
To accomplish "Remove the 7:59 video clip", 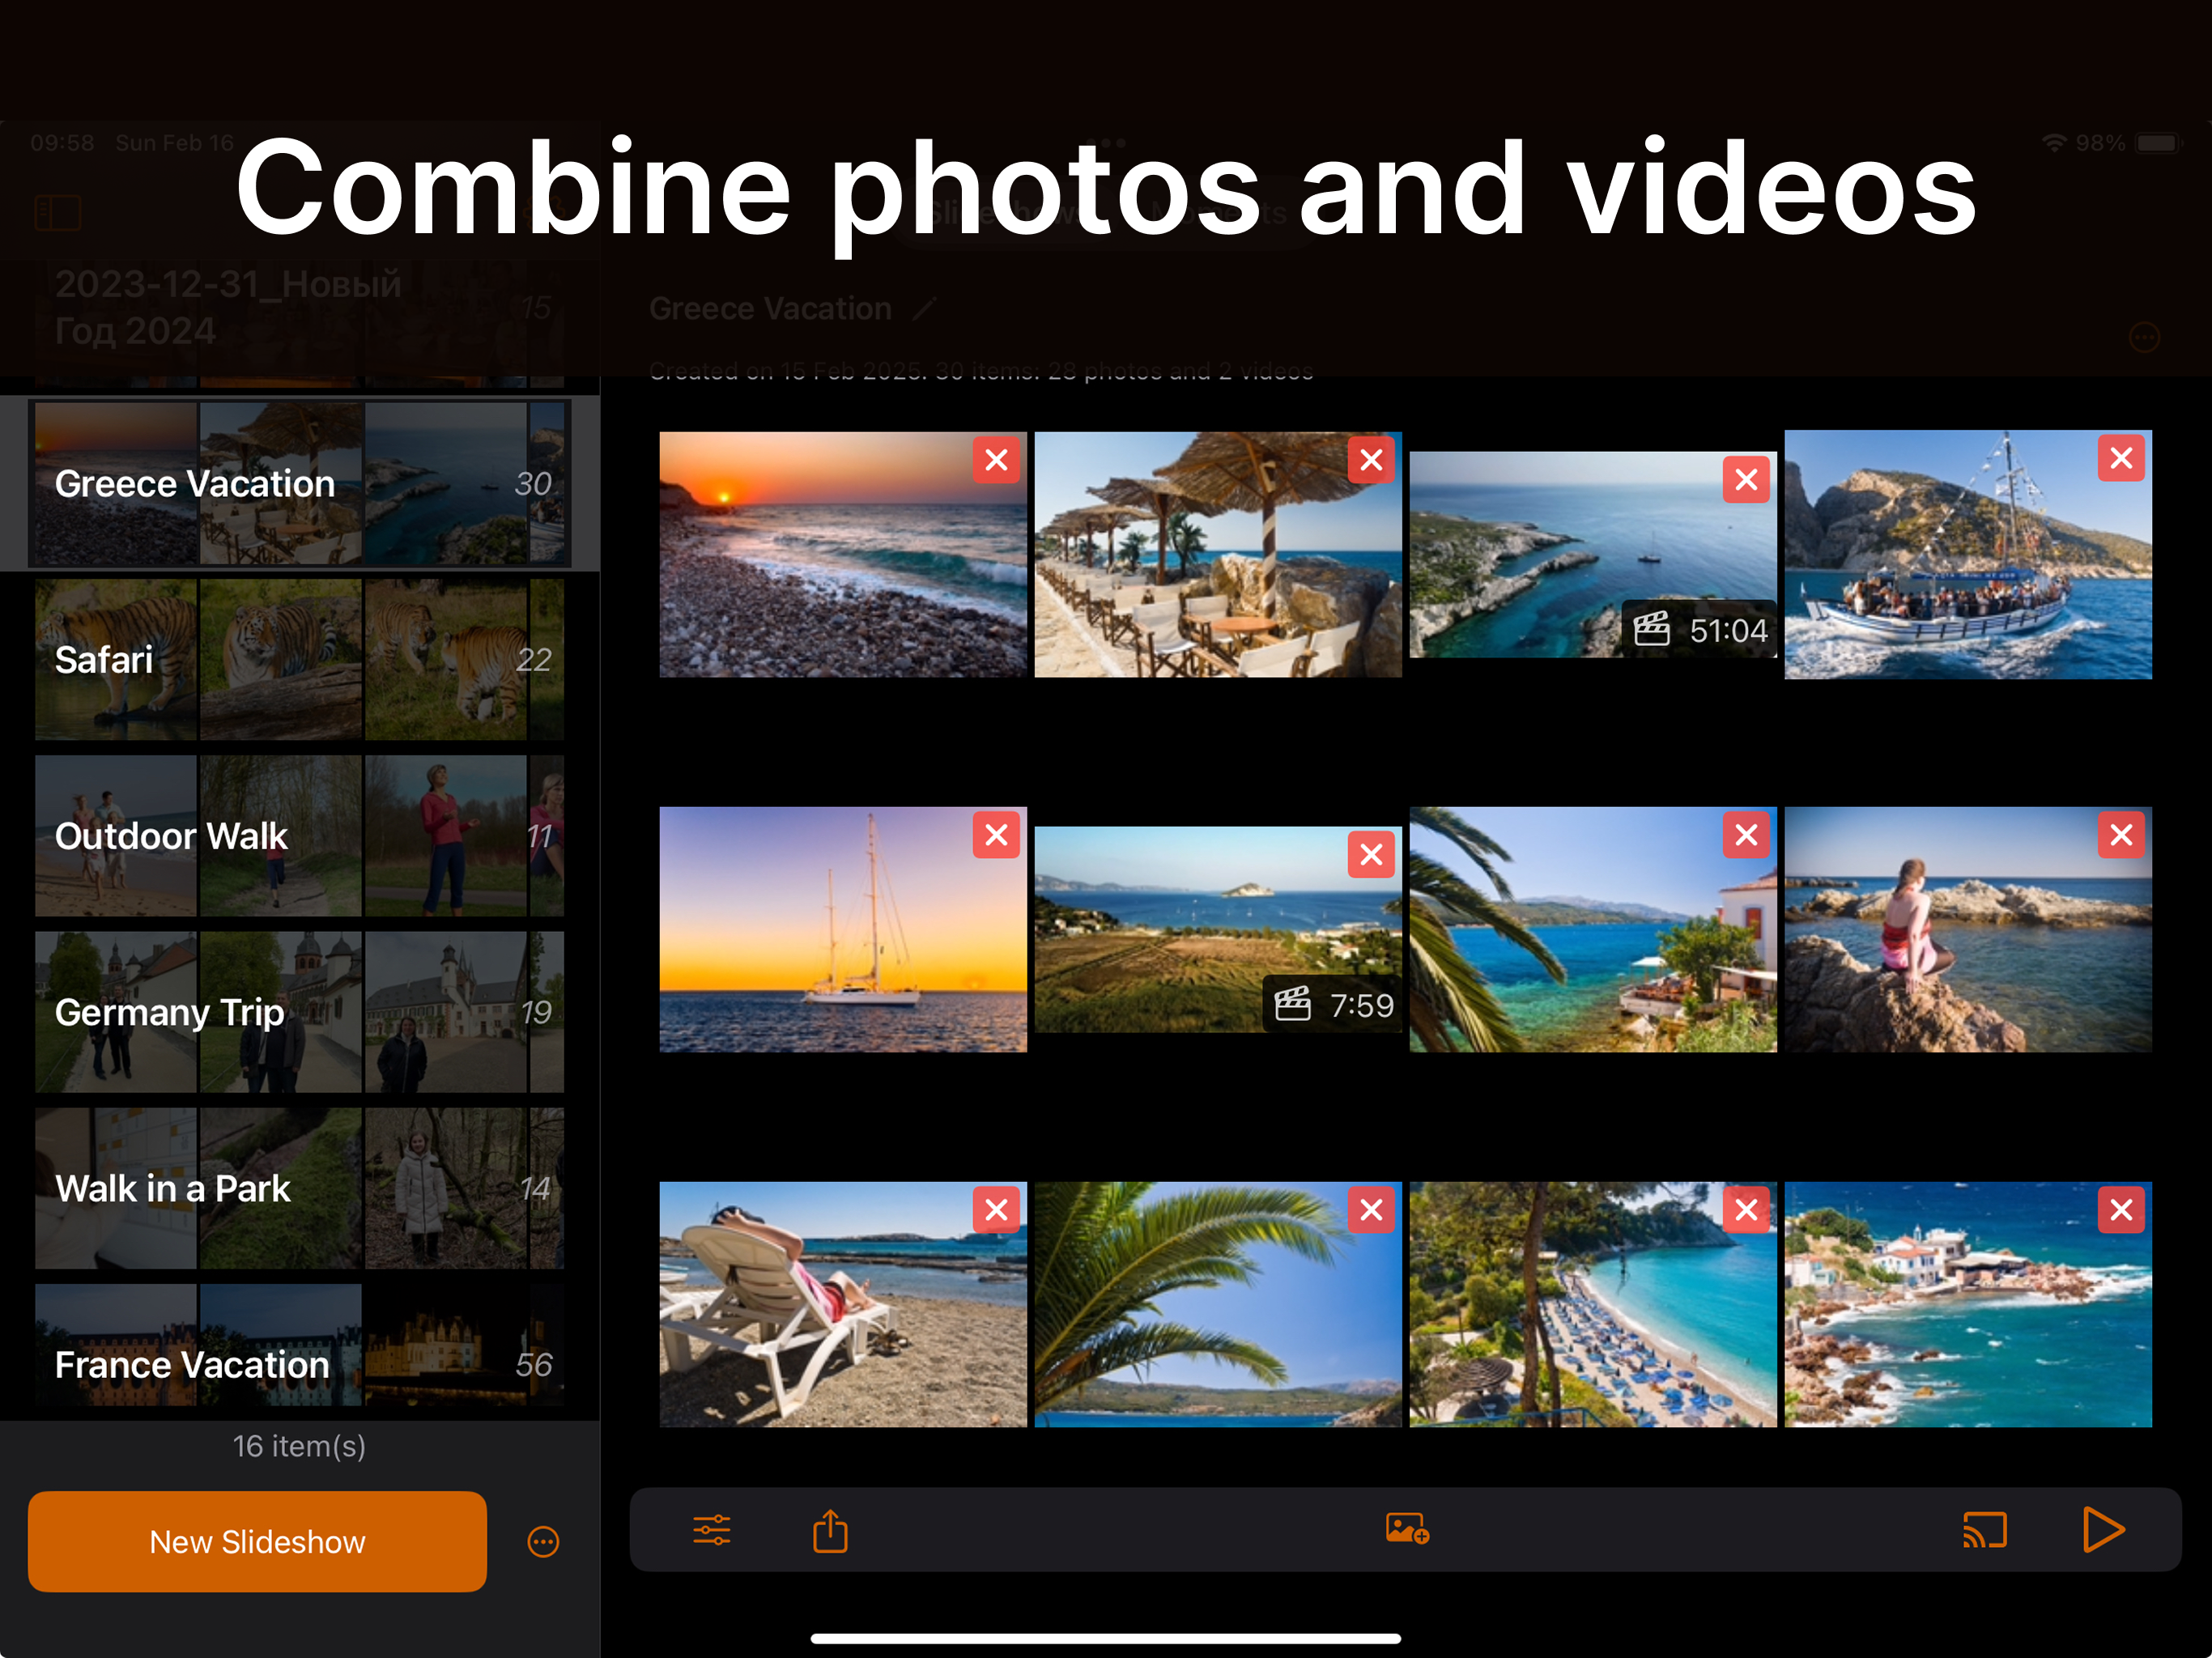I will pyautogui.click(x=1371, y=855).
